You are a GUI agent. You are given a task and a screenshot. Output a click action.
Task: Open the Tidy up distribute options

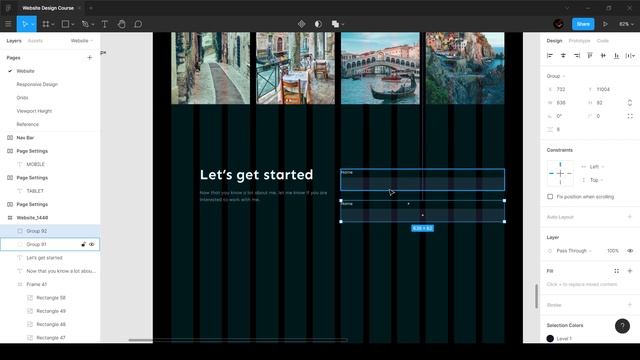[x=631, y=56]
